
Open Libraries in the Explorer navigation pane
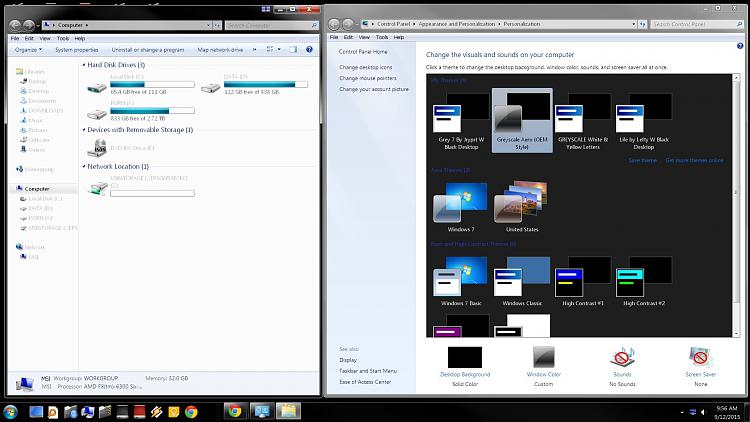coord(31,72)
